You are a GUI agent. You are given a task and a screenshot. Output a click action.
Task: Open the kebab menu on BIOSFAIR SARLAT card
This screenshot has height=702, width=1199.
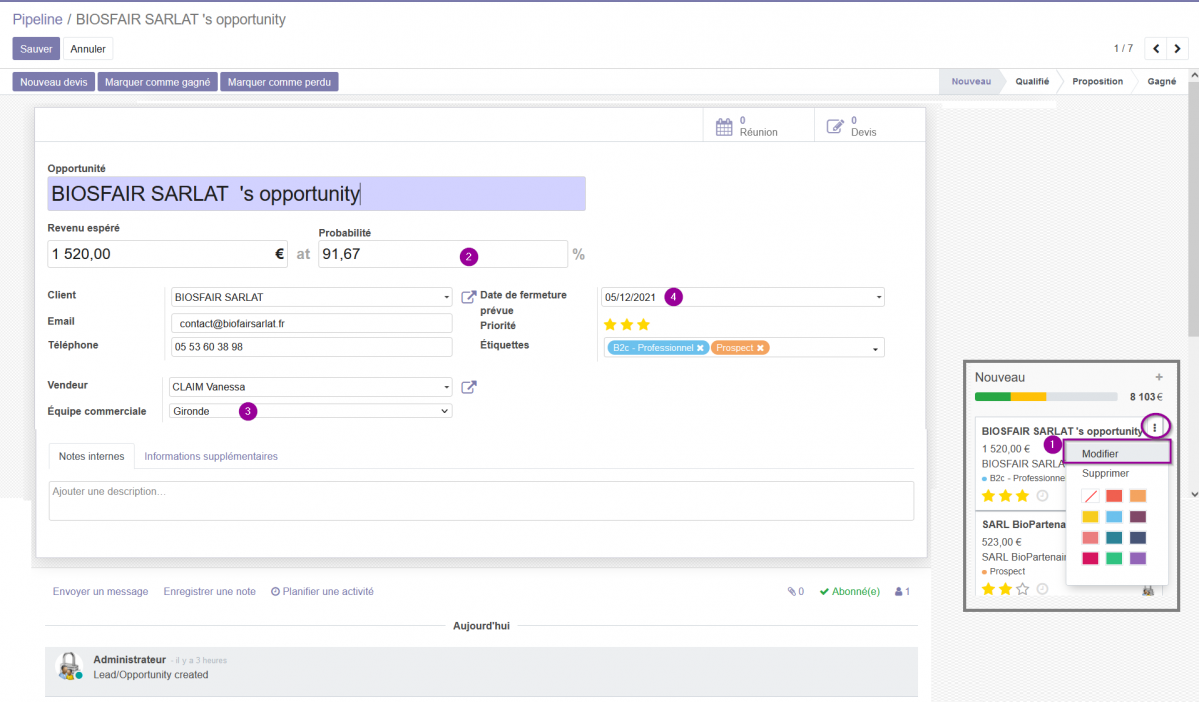click(1155, 427)
